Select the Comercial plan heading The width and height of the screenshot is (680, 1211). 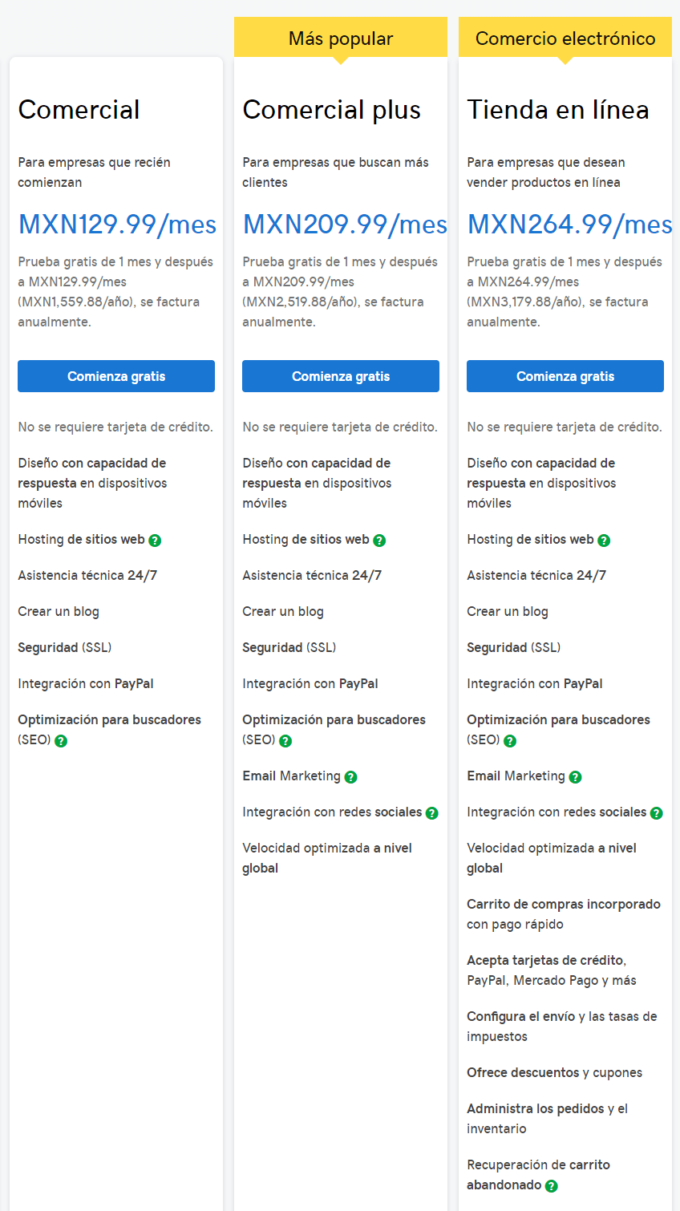79,110
